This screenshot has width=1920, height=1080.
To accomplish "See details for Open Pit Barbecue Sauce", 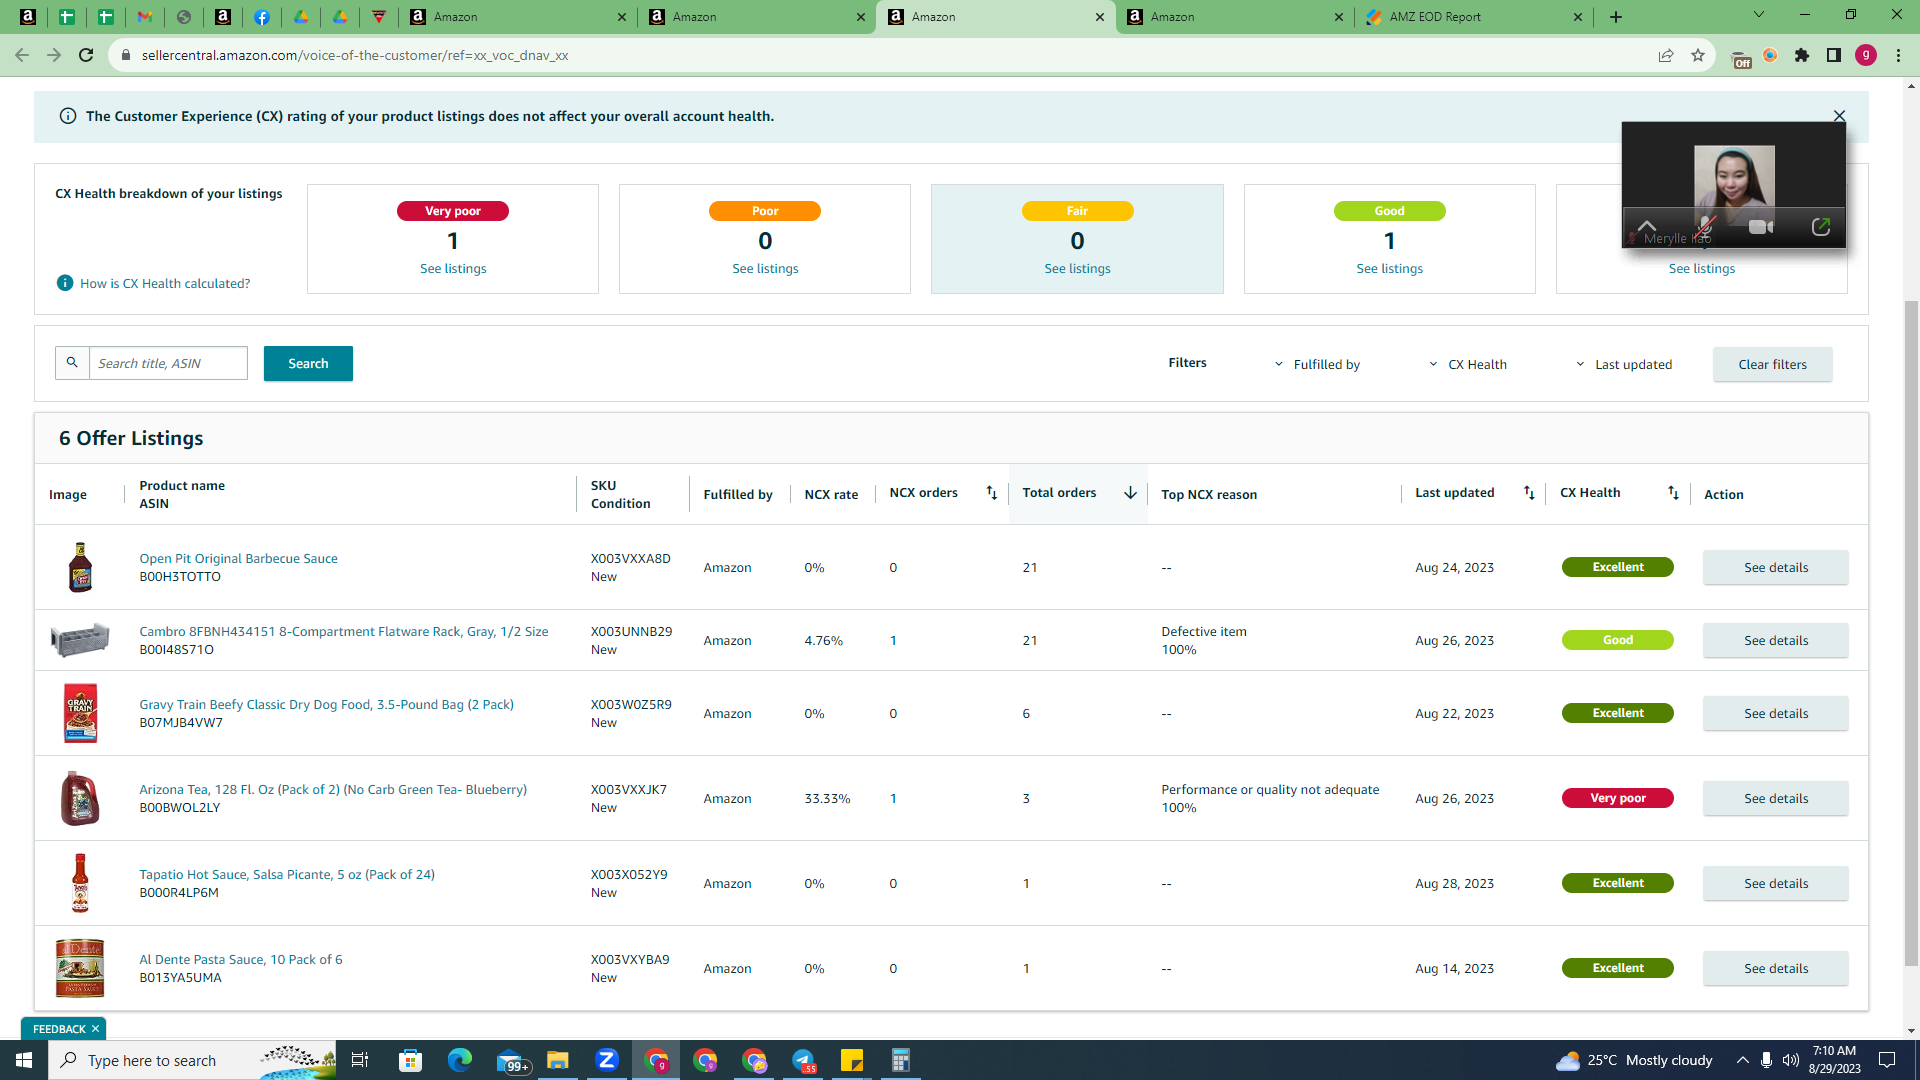I will (1775, 567).
